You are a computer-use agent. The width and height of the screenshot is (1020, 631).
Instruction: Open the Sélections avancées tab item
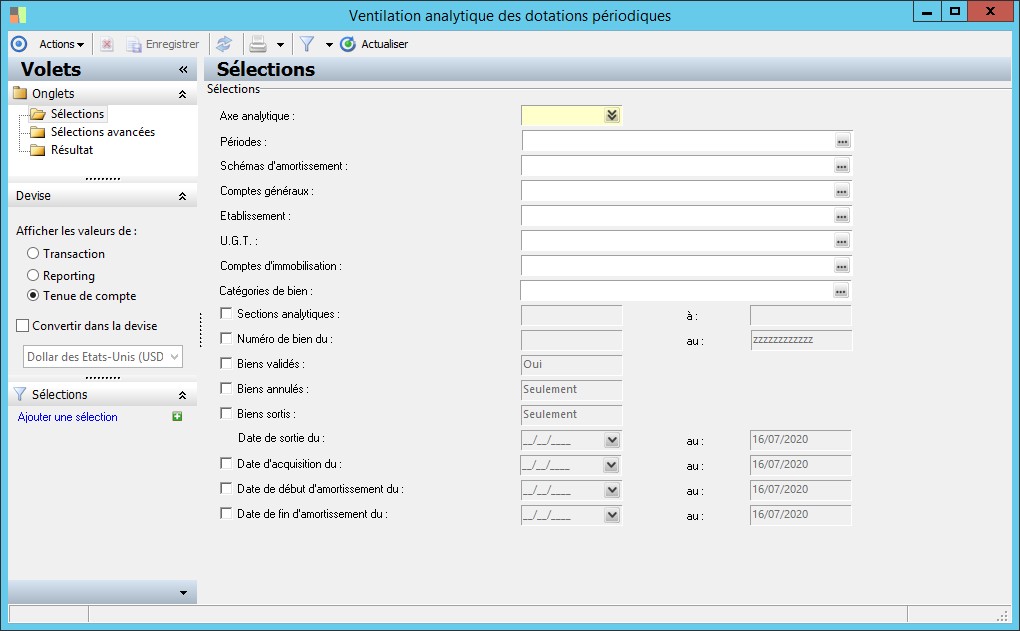click(102, 132)
